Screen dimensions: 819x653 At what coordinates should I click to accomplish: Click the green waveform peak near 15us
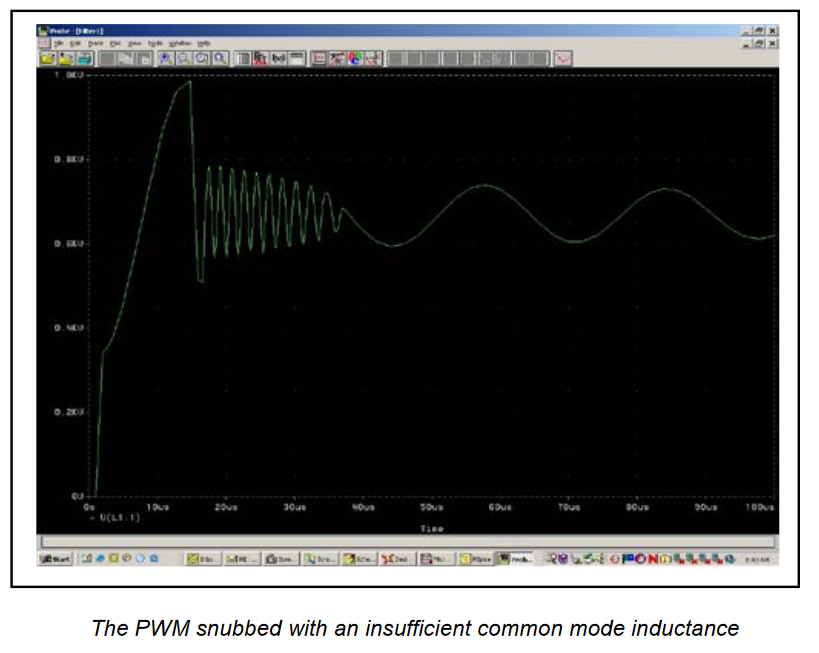pyautogui.click(x=190, y=82)
